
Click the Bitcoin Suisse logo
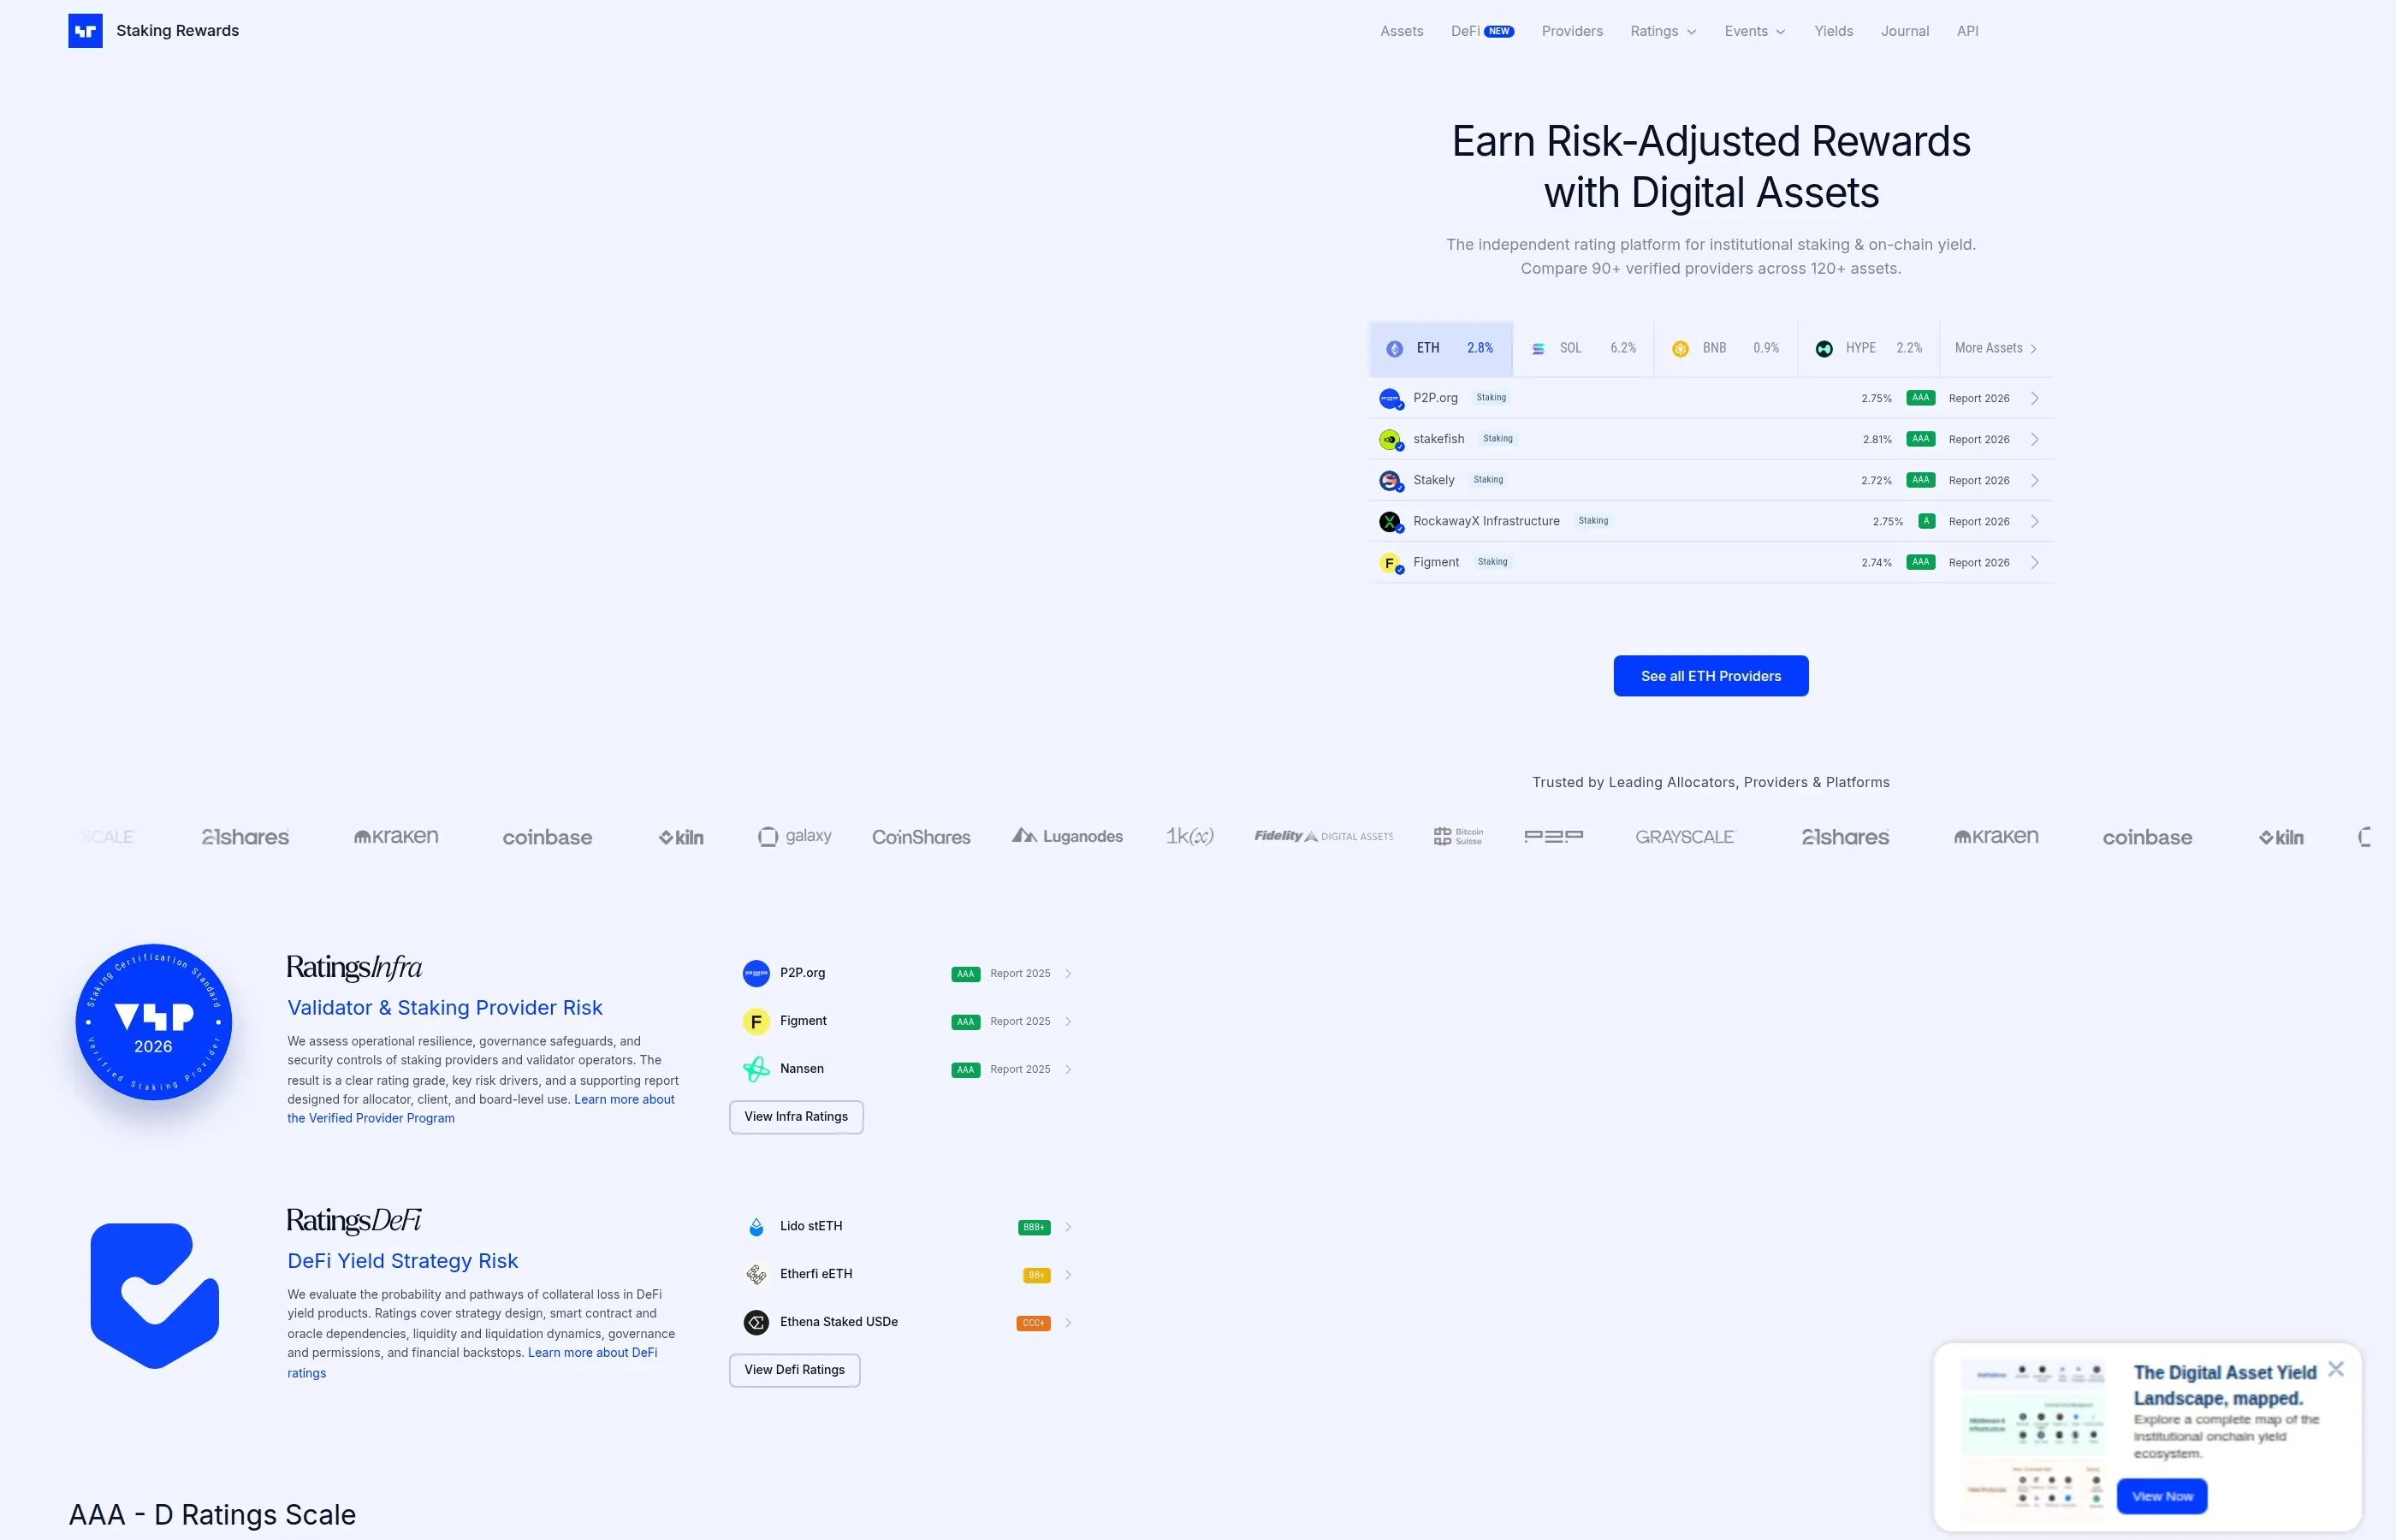click(x=1458, y=837)
